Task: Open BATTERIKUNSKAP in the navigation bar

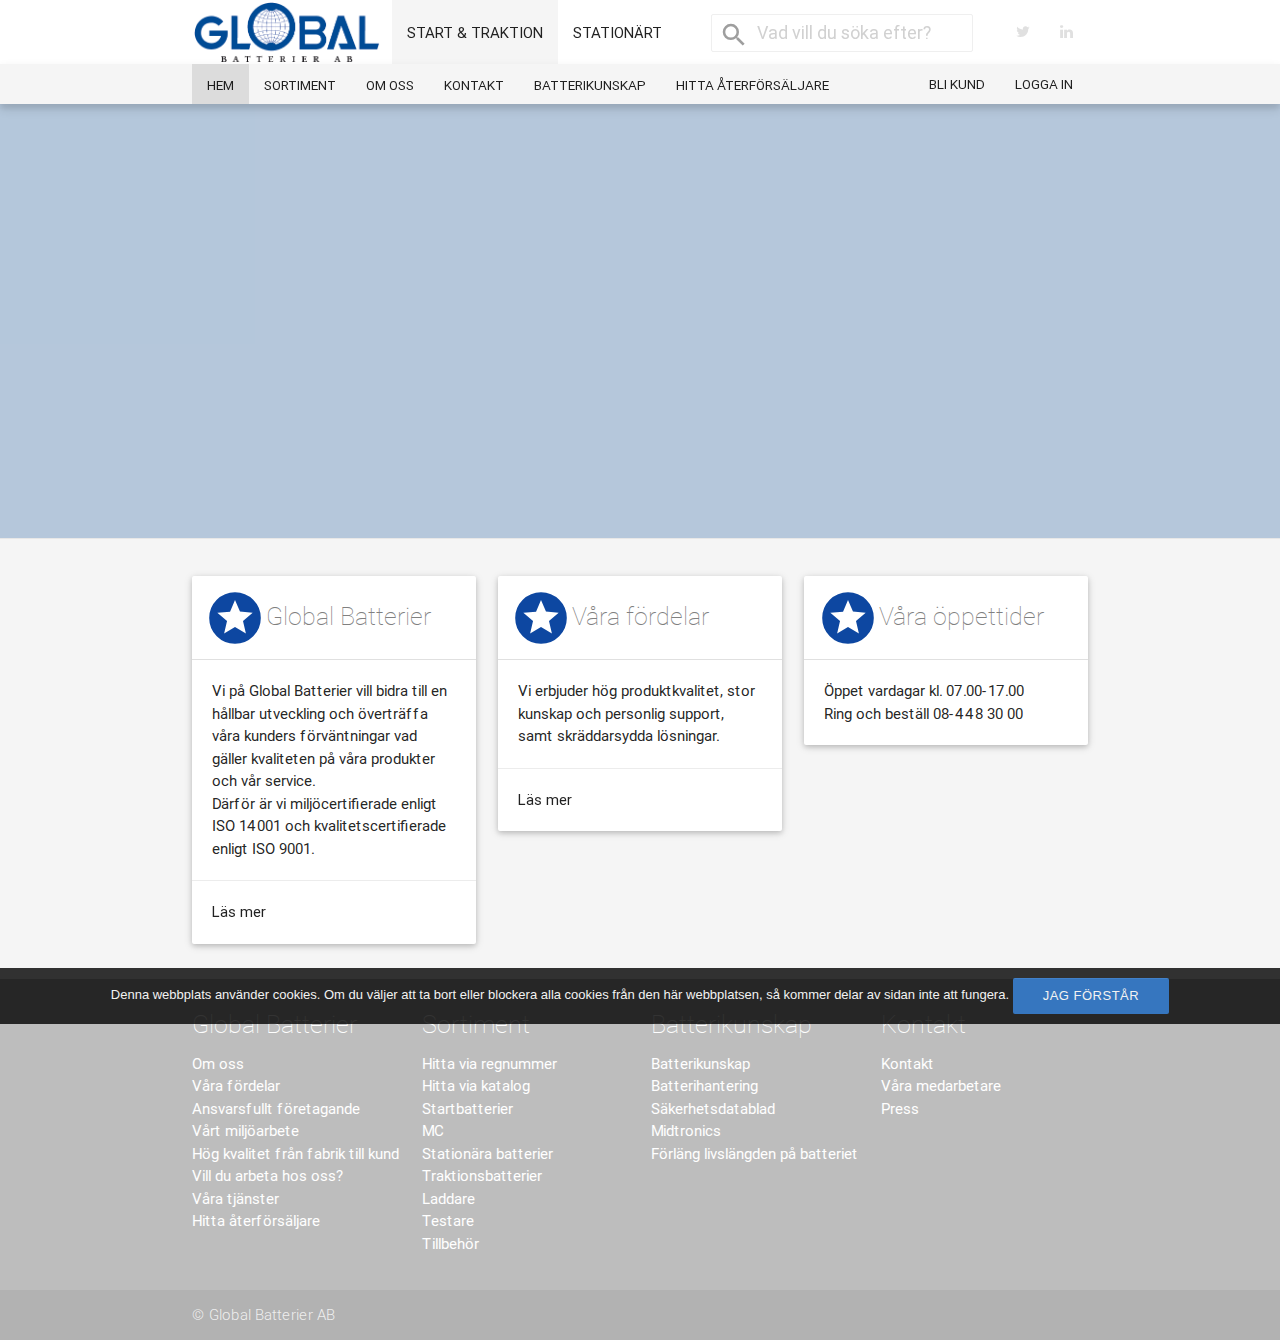Action: 590,85
